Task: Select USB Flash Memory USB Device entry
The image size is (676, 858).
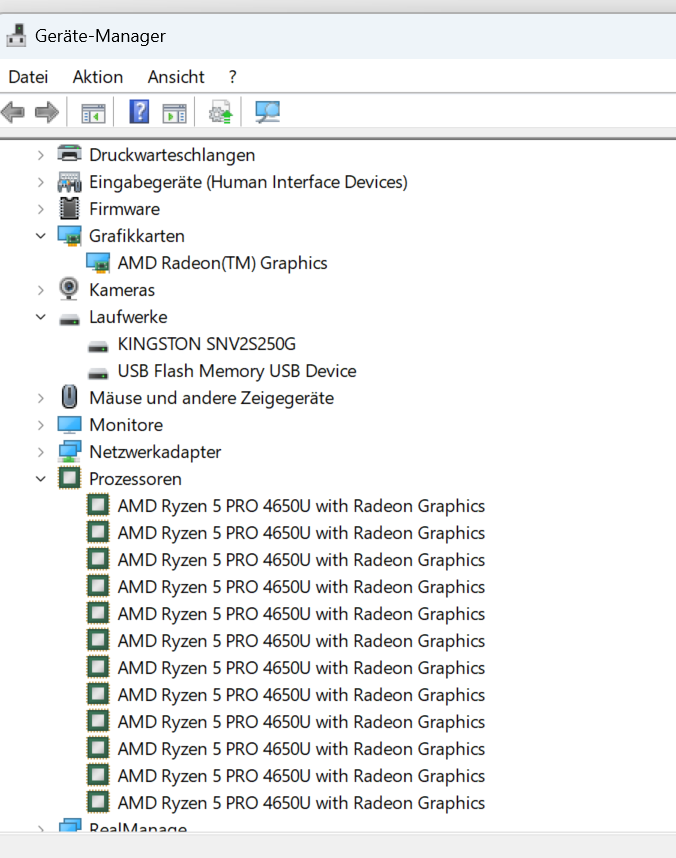Action: 237,371
